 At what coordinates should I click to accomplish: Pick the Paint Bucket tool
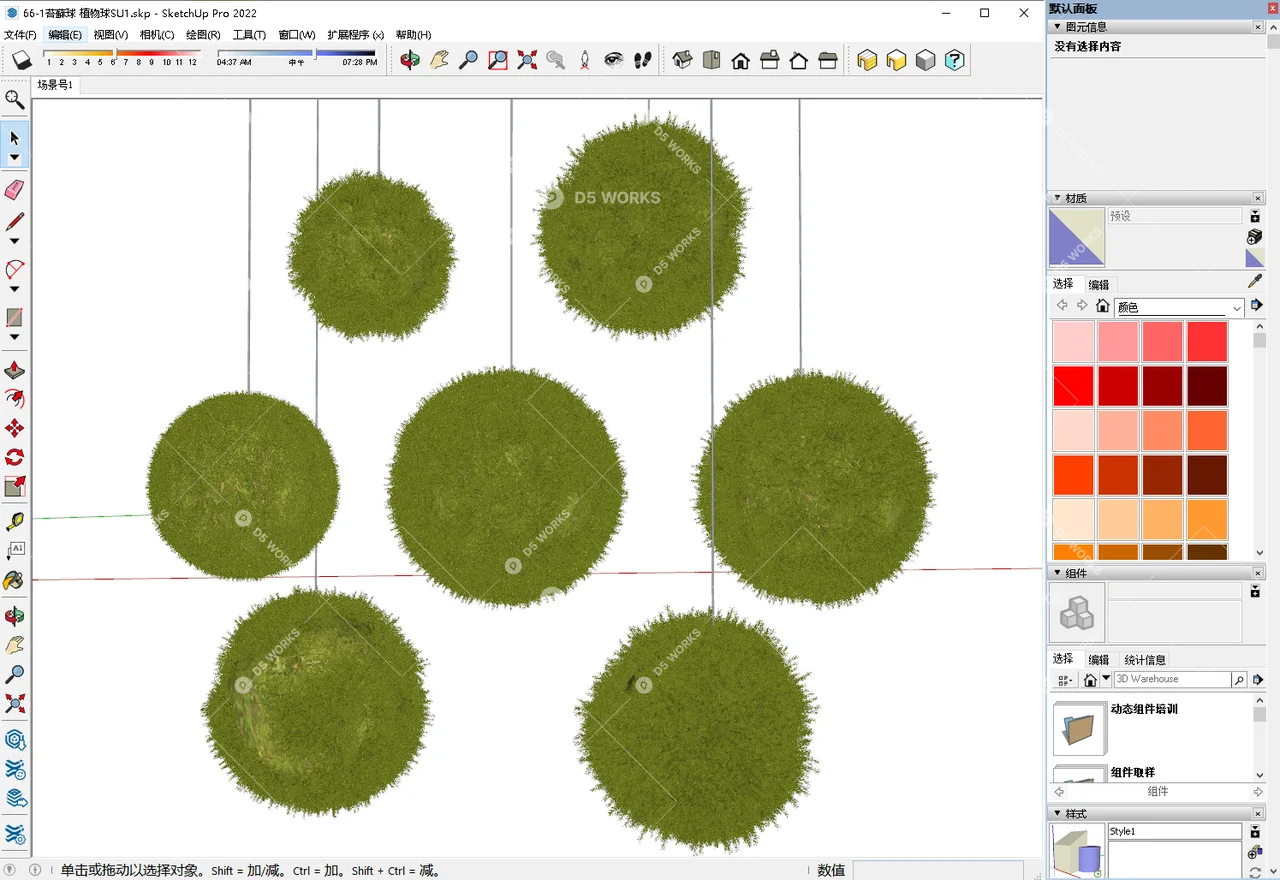(x=14, y=581)
